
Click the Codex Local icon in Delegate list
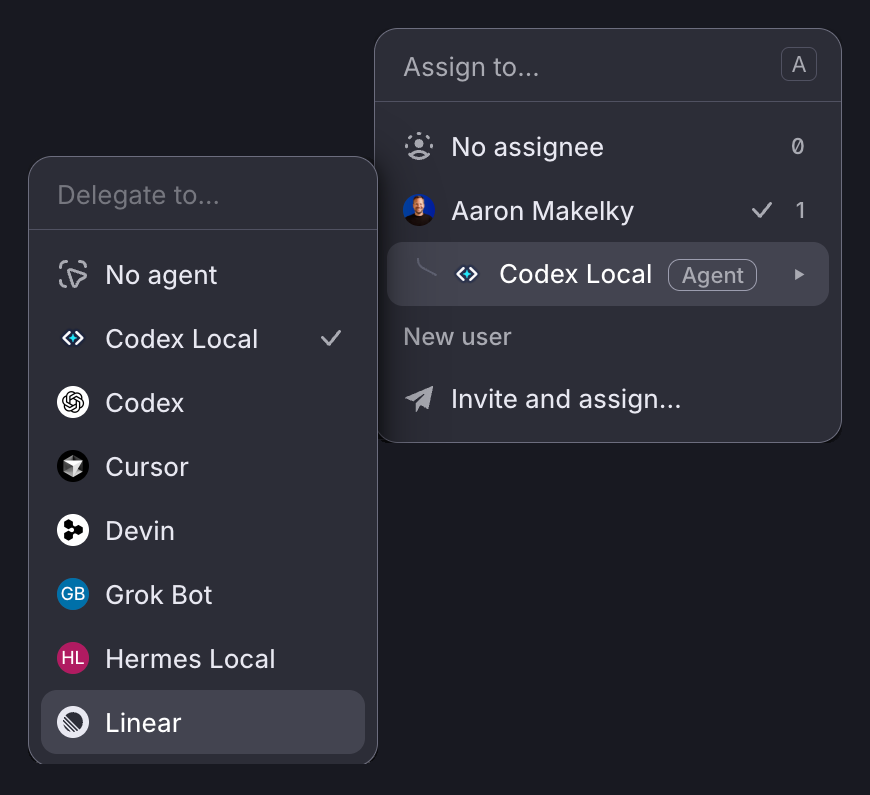[73, 338]
